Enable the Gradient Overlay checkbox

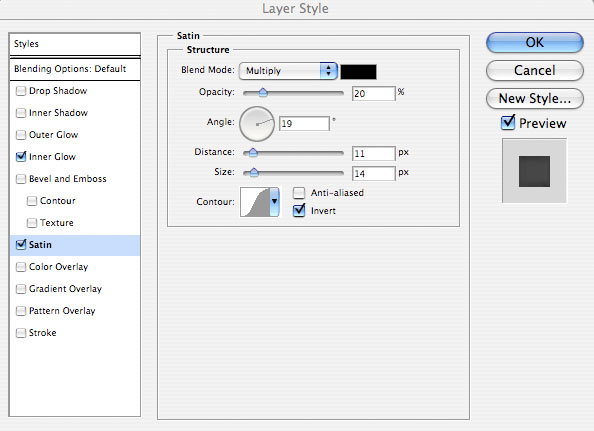point(21,289)
